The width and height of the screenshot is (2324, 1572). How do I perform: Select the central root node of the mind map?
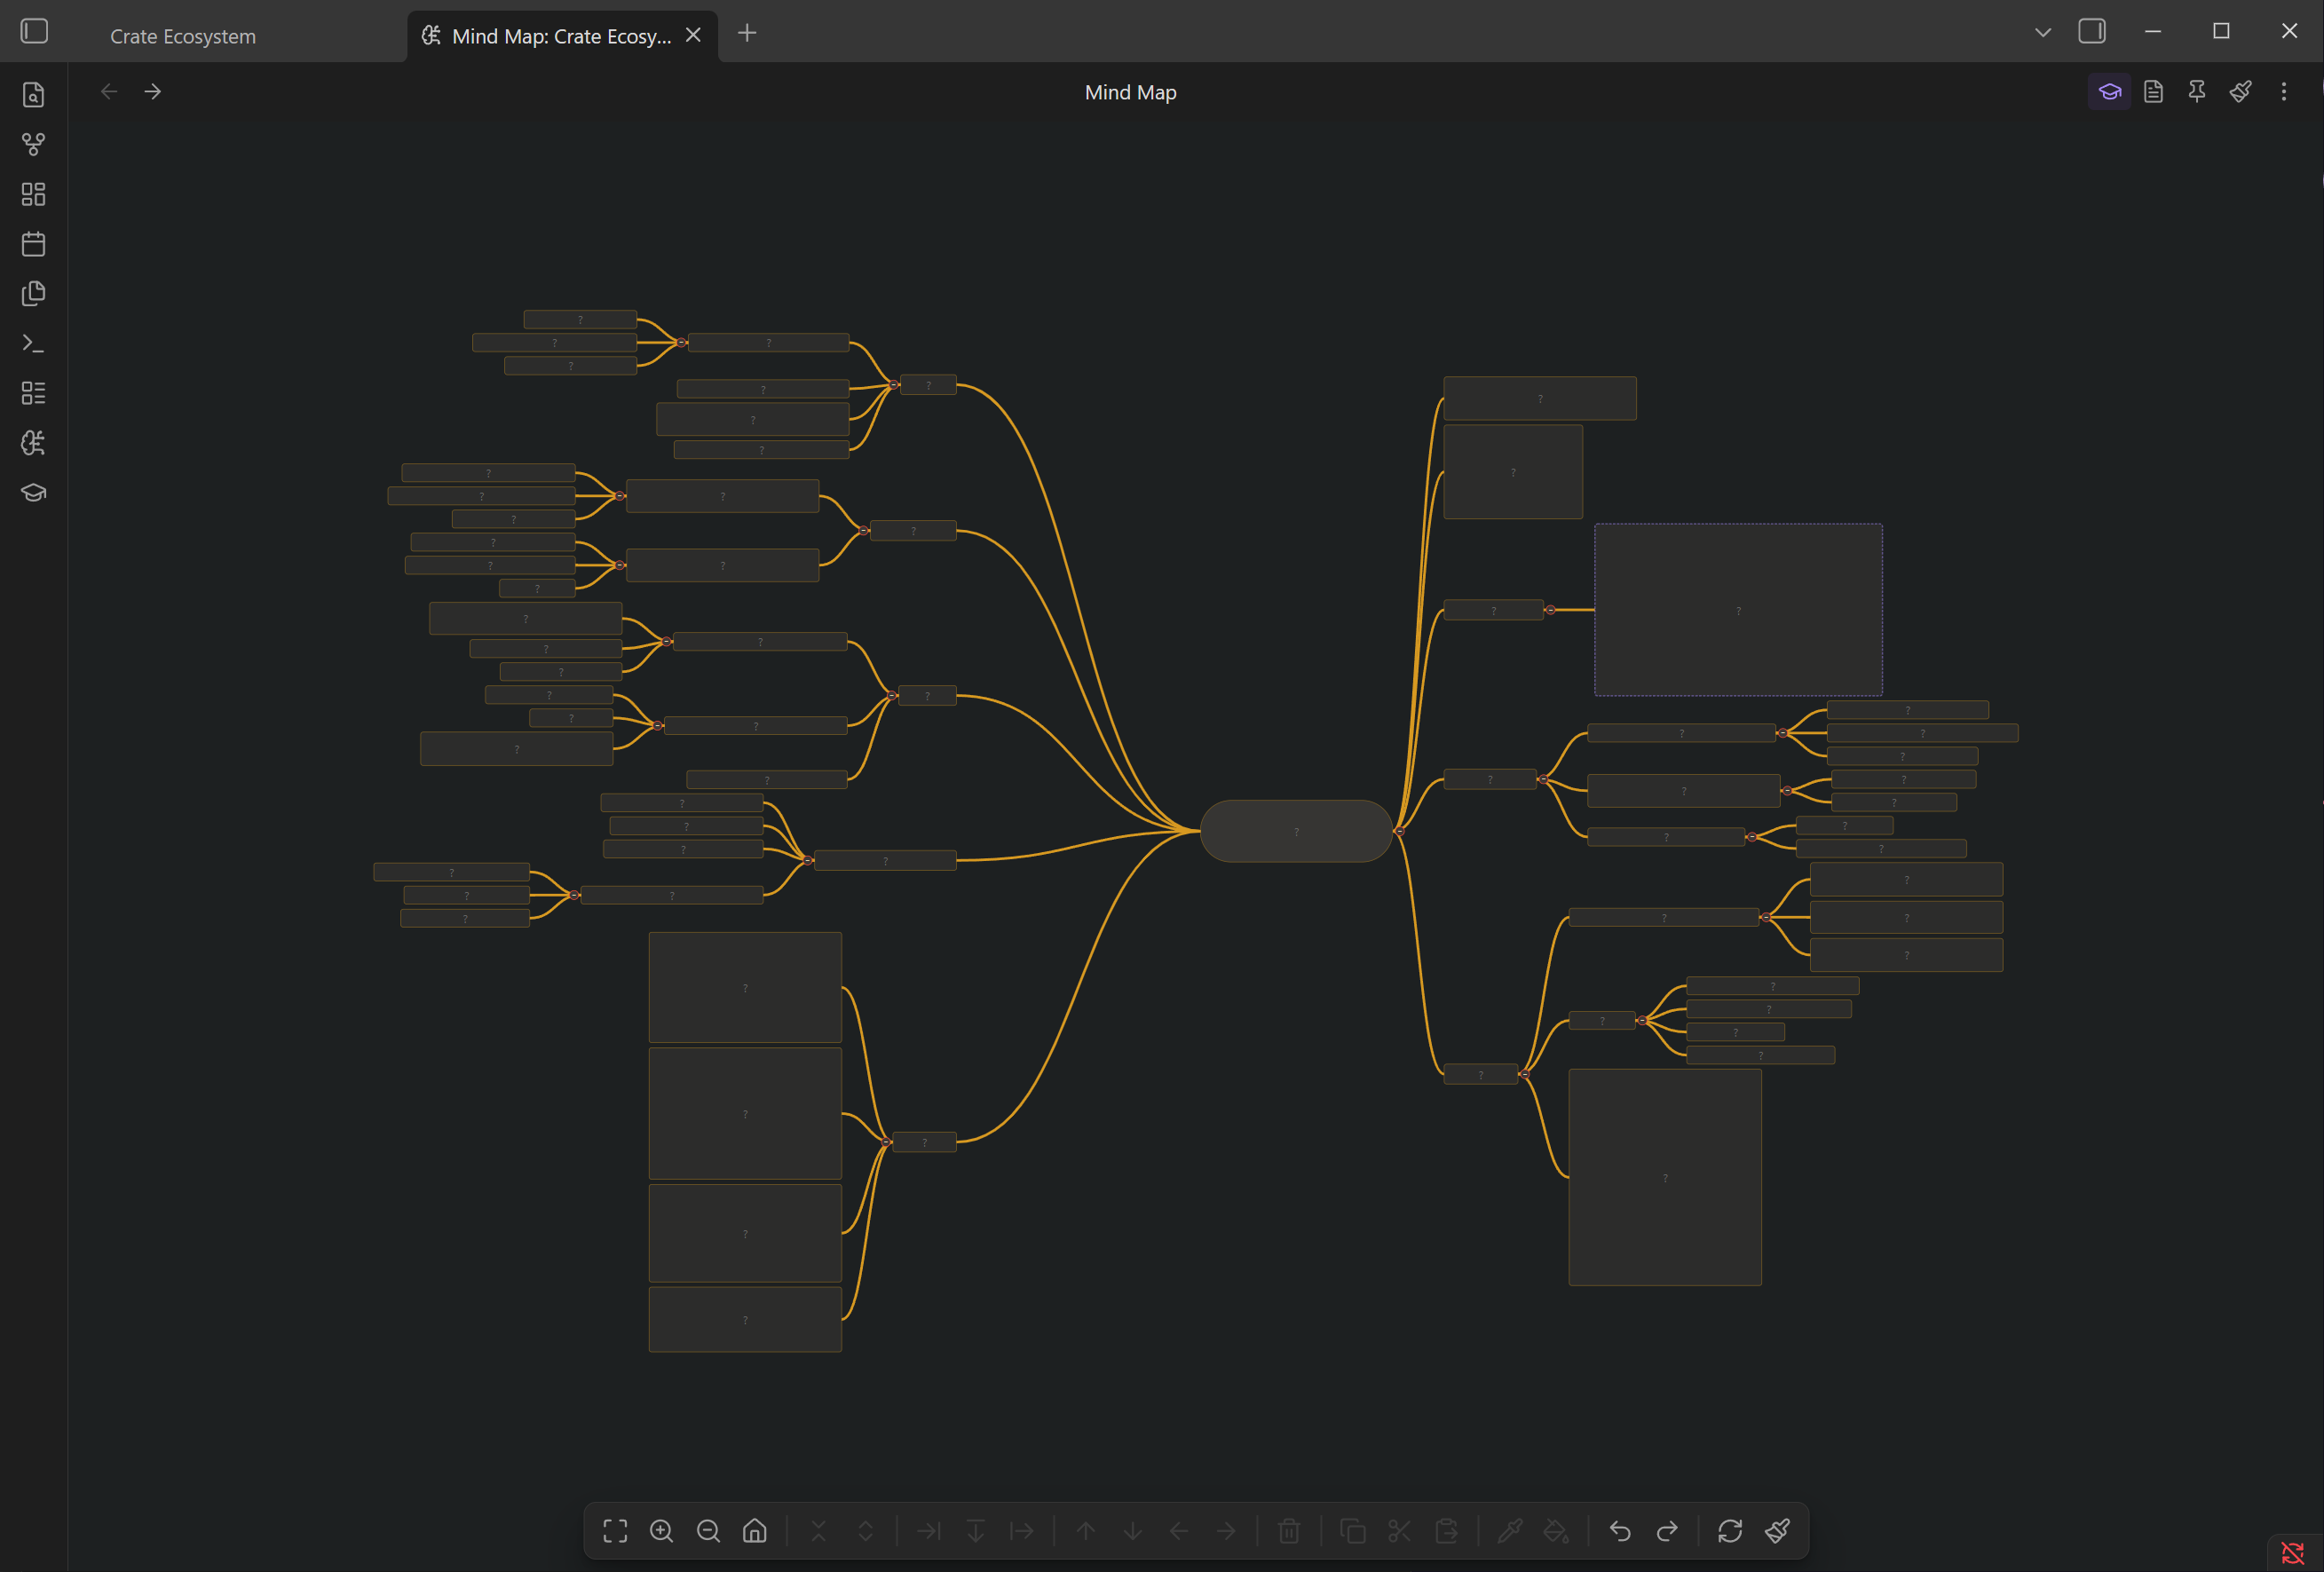(x=1296, y=830)
